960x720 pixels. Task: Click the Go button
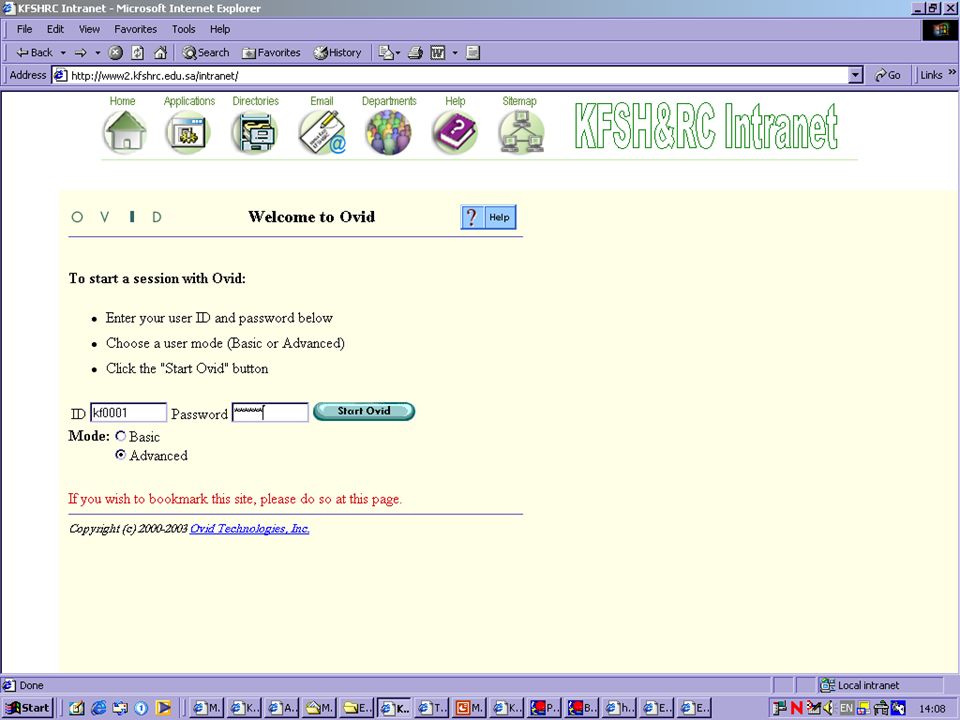(888, 75)
